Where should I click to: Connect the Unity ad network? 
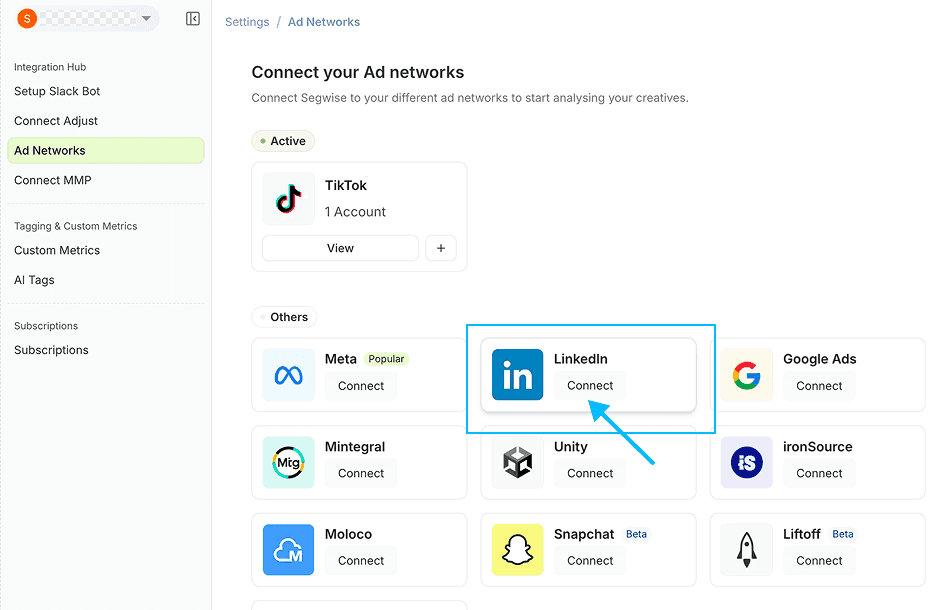(590, 473)
